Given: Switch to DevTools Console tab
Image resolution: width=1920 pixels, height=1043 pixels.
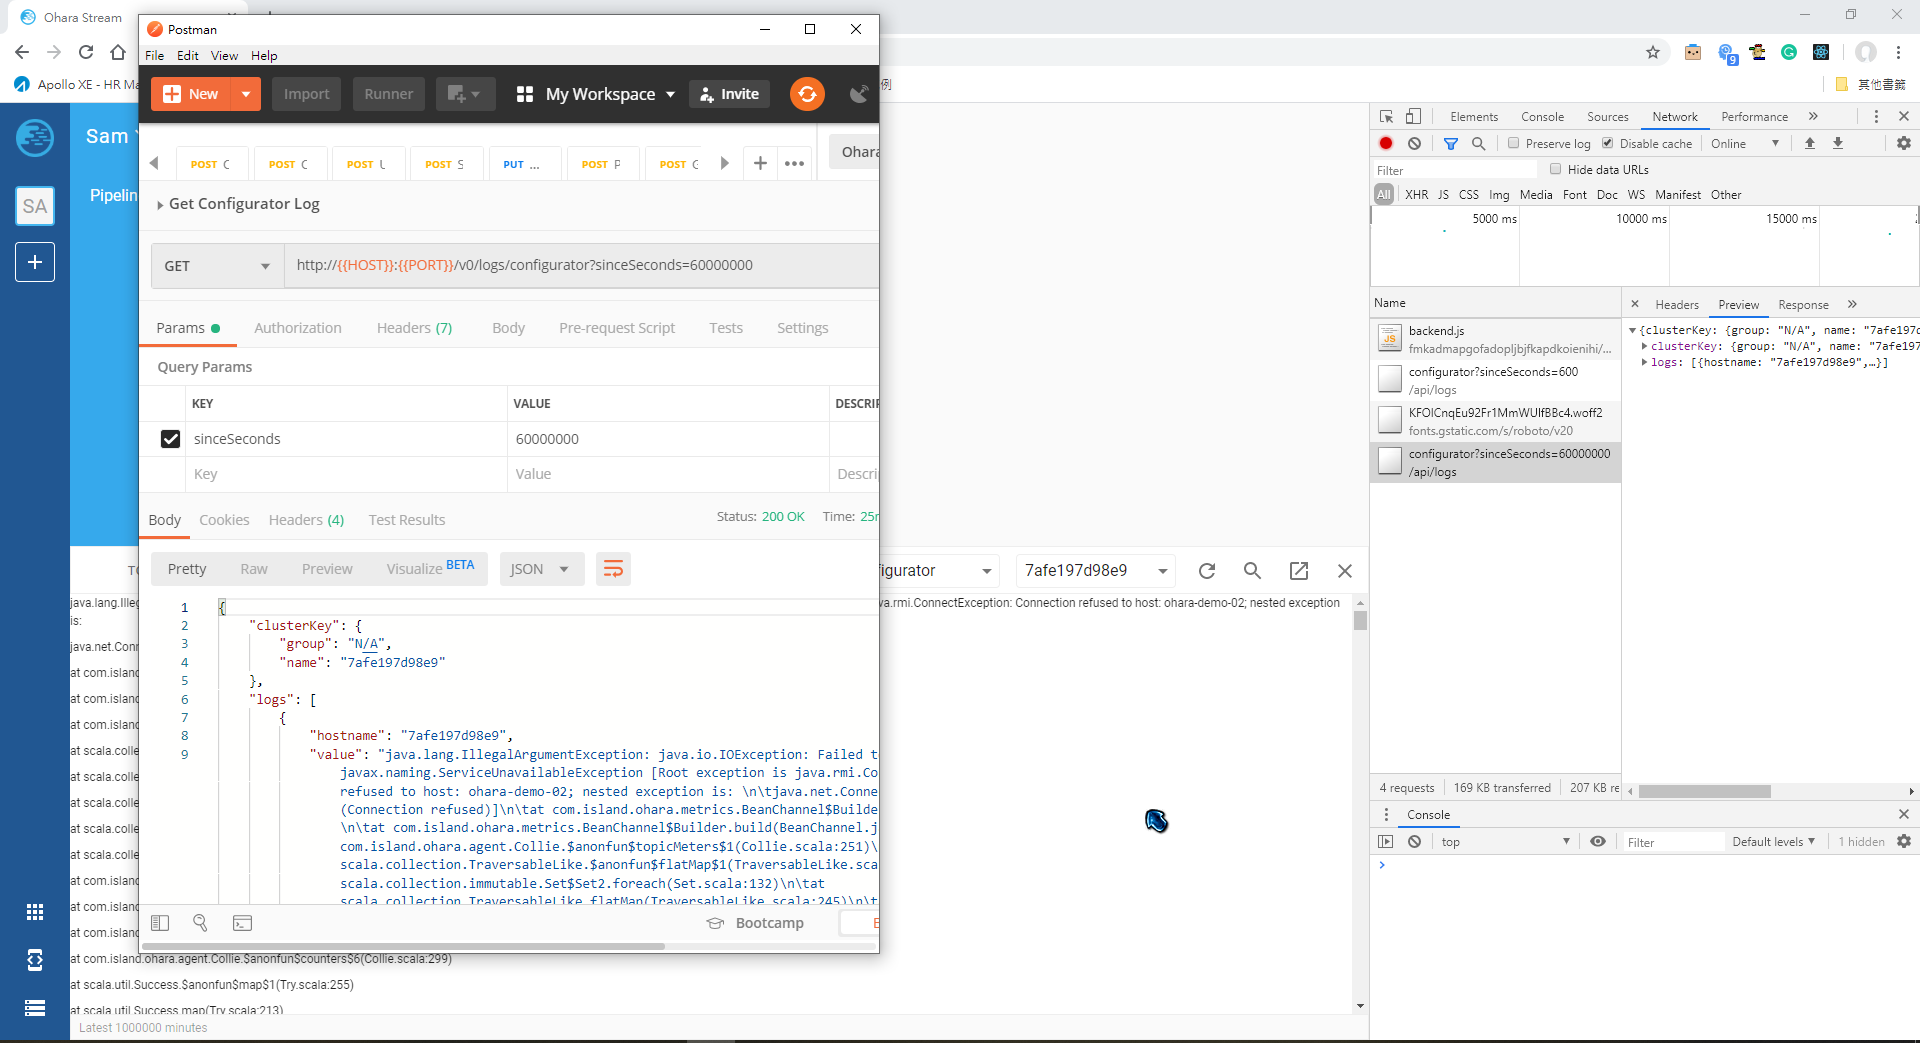Looking at the screenshot, I should 1542,117.
